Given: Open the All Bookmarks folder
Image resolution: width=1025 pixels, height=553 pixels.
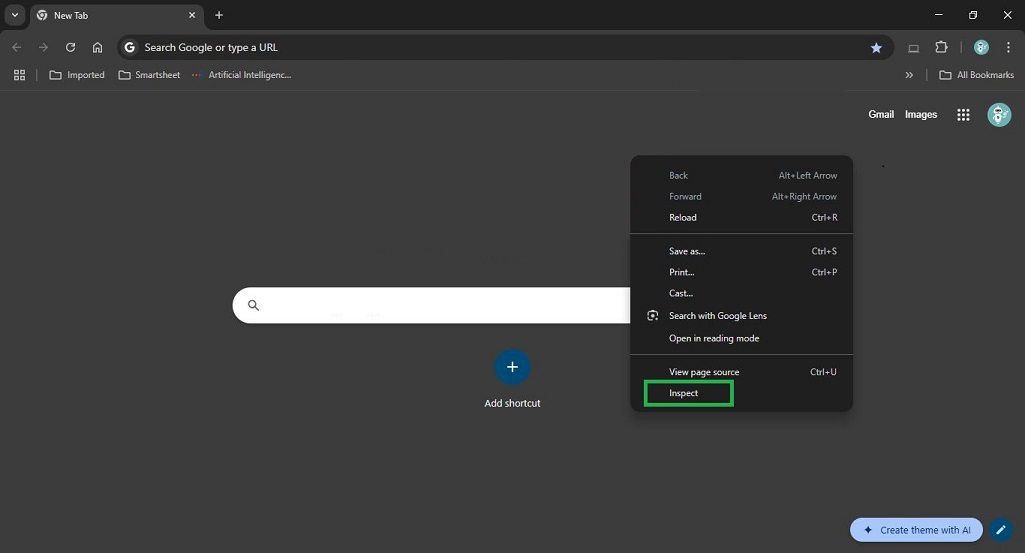Looking at the screenshot, I should point(977,75).
